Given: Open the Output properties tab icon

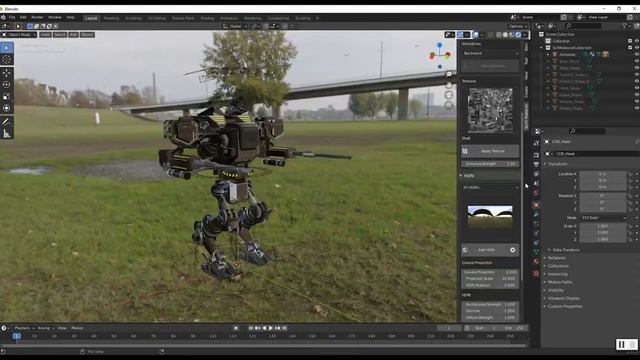Looking at the screenshot, I should 536,164.
